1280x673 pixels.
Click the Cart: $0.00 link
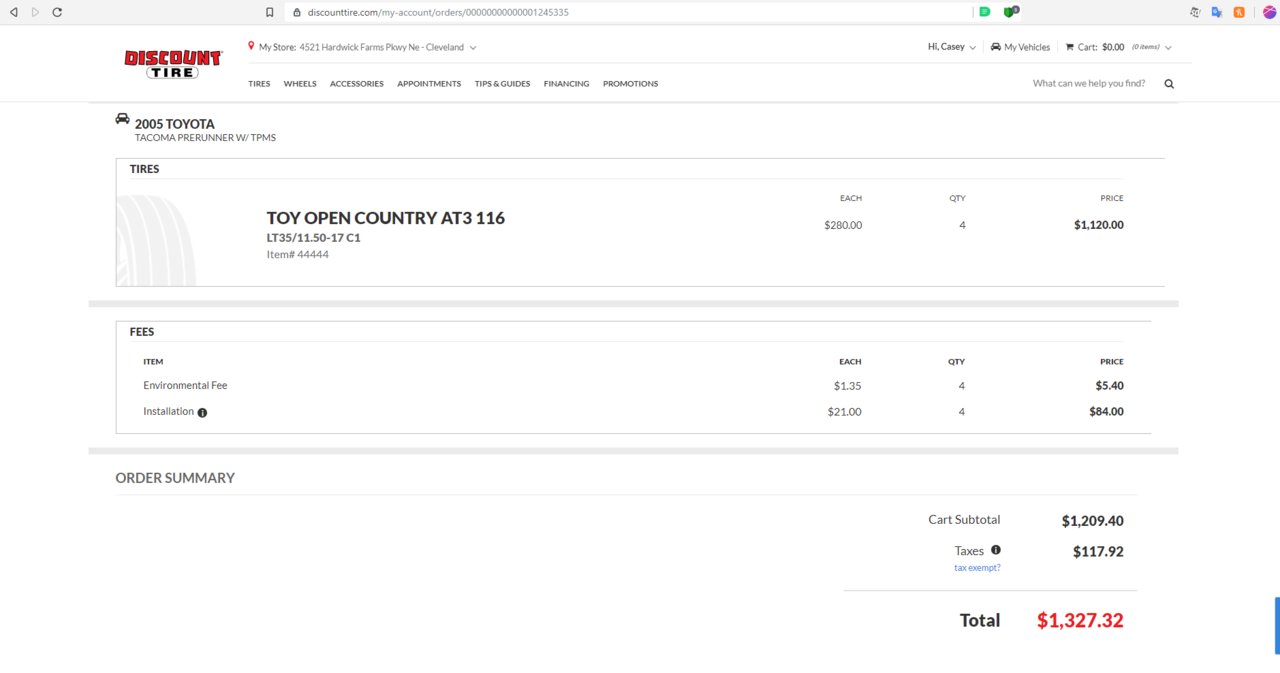[1101, 47]
